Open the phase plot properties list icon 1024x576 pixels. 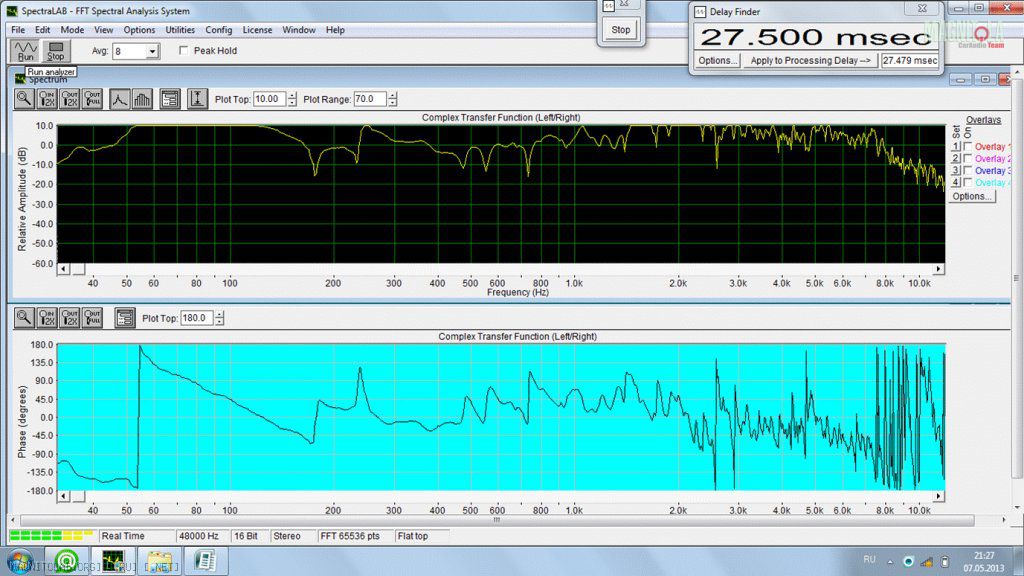point(125,317)
